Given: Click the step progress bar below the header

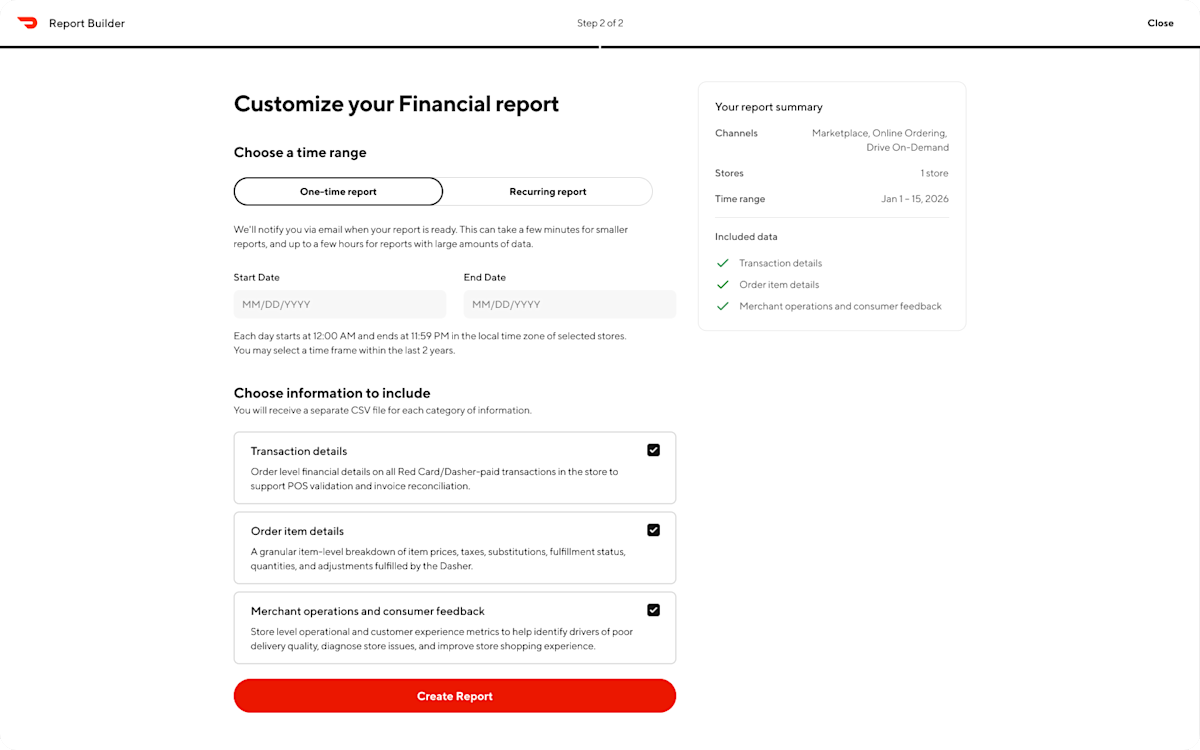Looking at the screenshot, I should (x=600, y=45).
